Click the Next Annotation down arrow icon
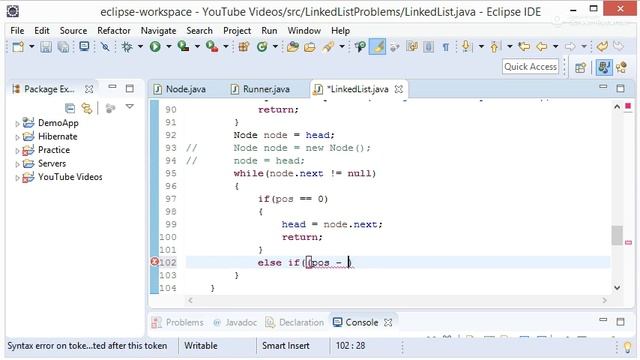640x360 pixels. [467, 47]
